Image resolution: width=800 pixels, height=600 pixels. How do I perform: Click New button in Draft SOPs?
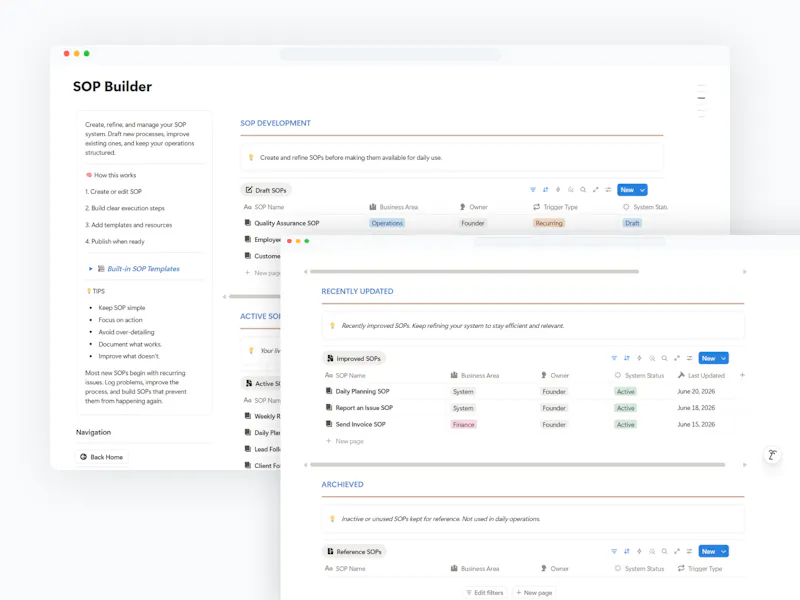627,190
